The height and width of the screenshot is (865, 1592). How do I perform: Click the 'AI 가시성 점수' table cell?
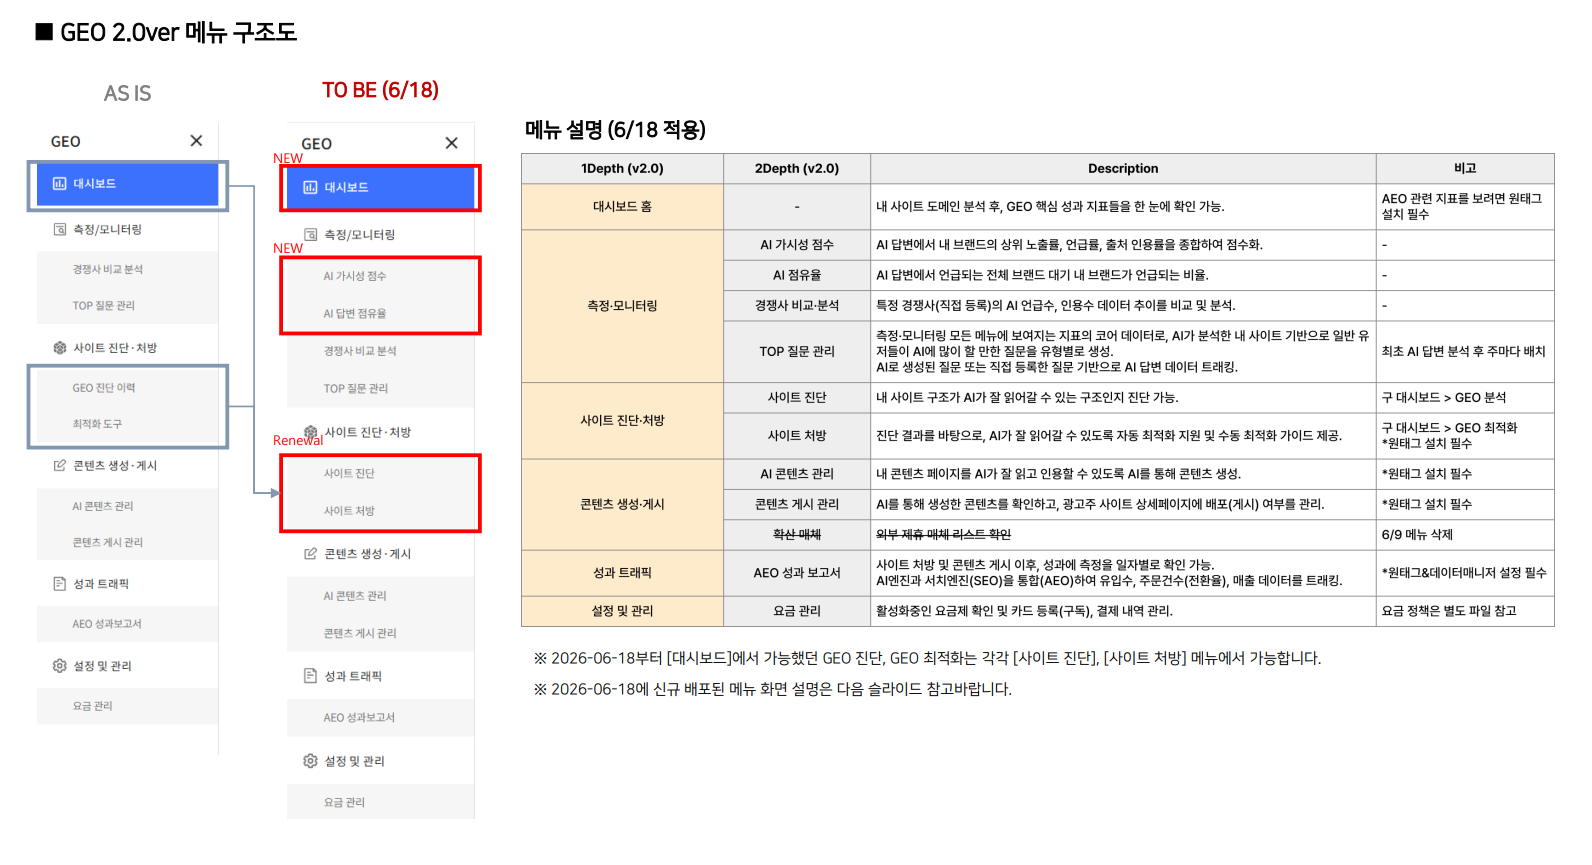(797, 245)
